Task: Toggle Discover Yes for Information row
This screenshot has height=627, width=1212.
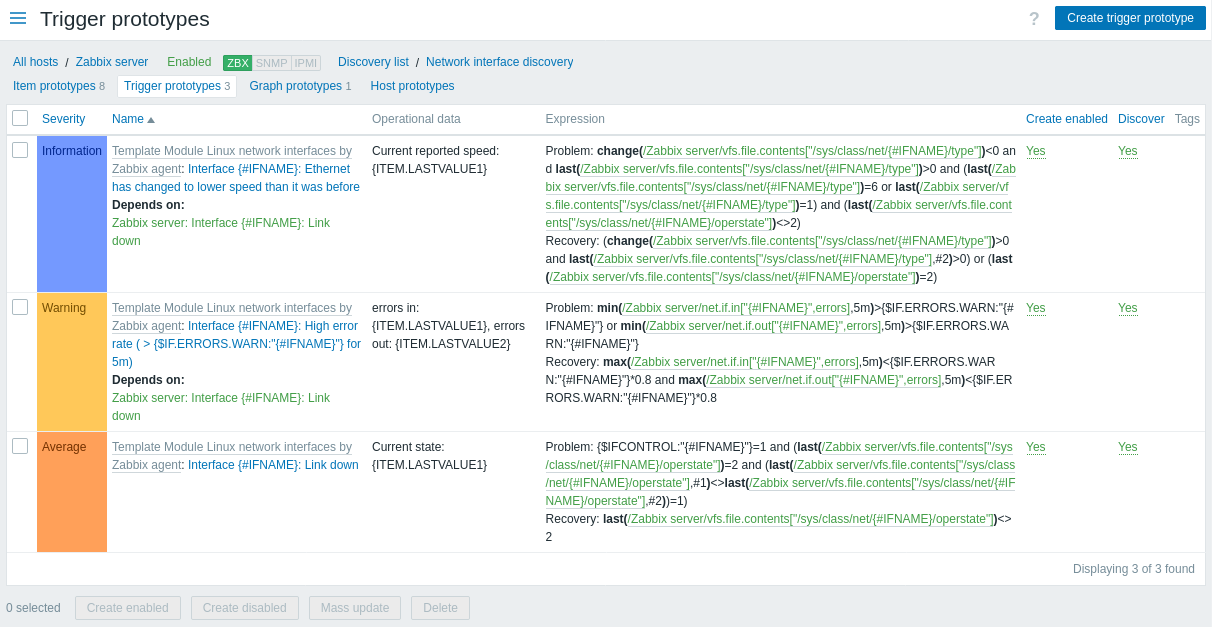Action: pos(1128,151)
